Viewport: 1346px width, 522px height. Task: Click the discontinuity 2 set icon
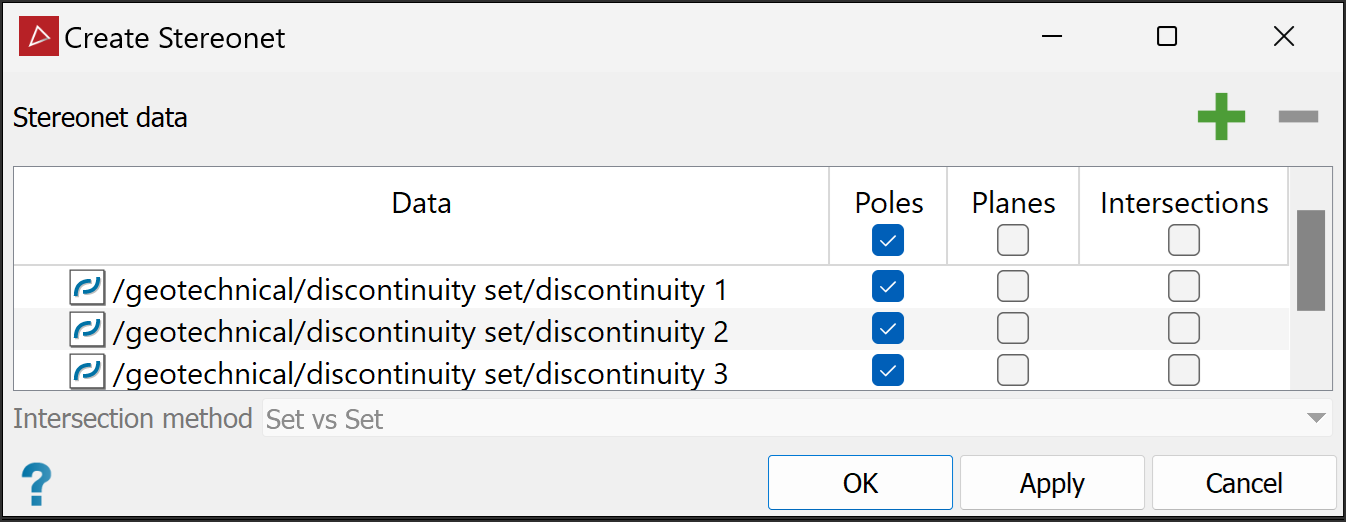click(x=87, y=329)
